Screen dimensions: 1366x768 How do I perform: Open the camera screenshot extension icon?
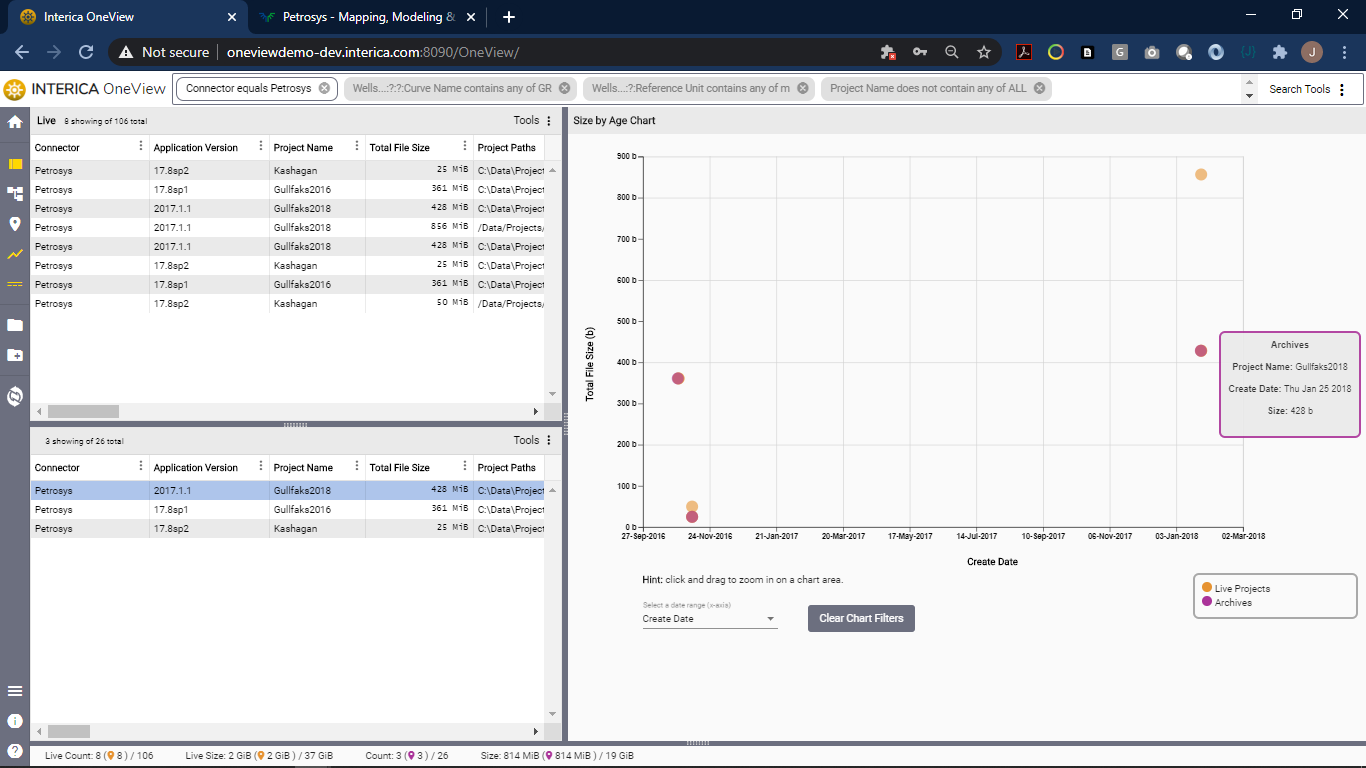click(1152, 52)
